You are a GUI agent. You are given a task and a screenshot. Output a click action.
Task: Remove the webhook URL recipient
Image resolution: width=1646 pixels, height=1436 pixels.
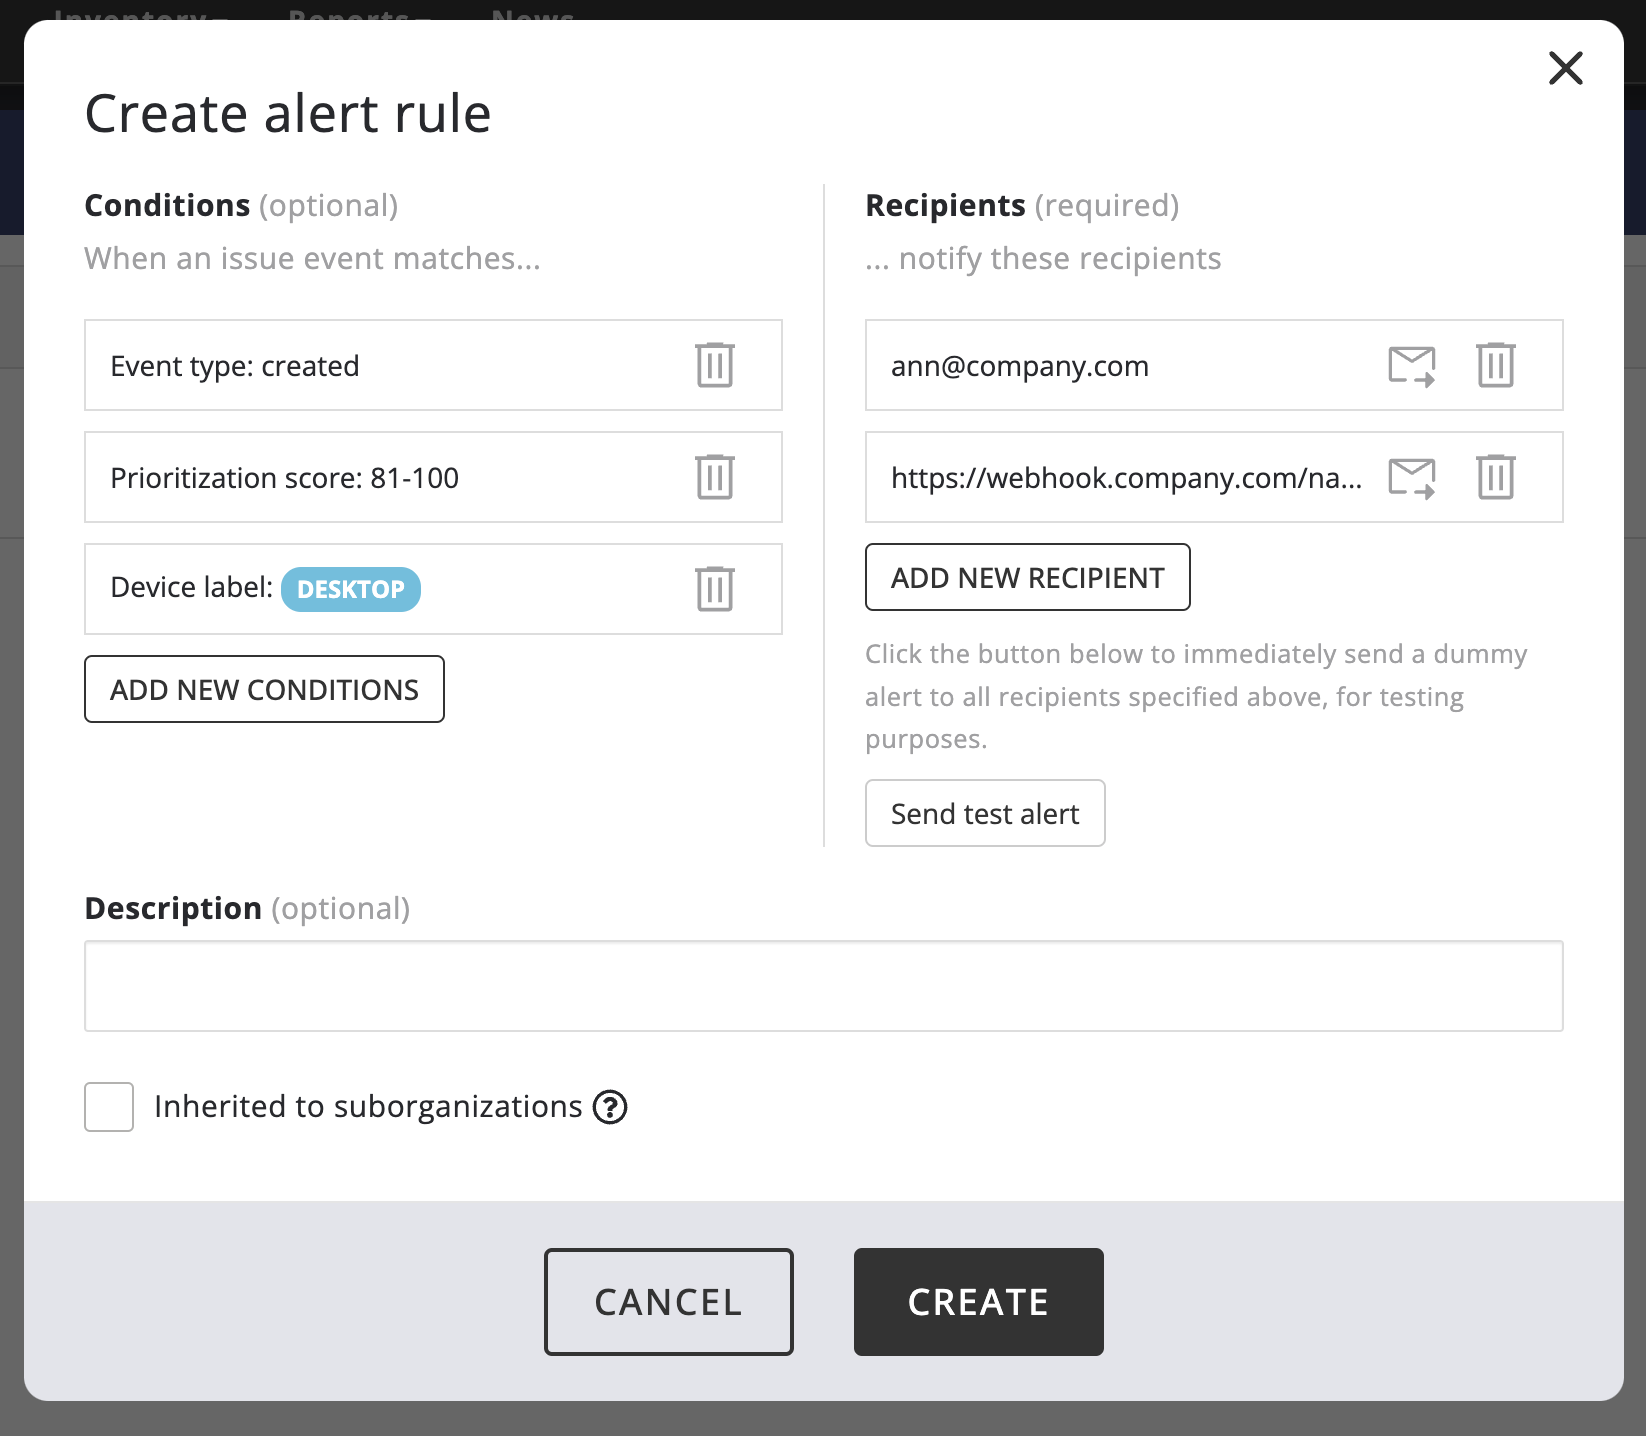pos(1495,477)
